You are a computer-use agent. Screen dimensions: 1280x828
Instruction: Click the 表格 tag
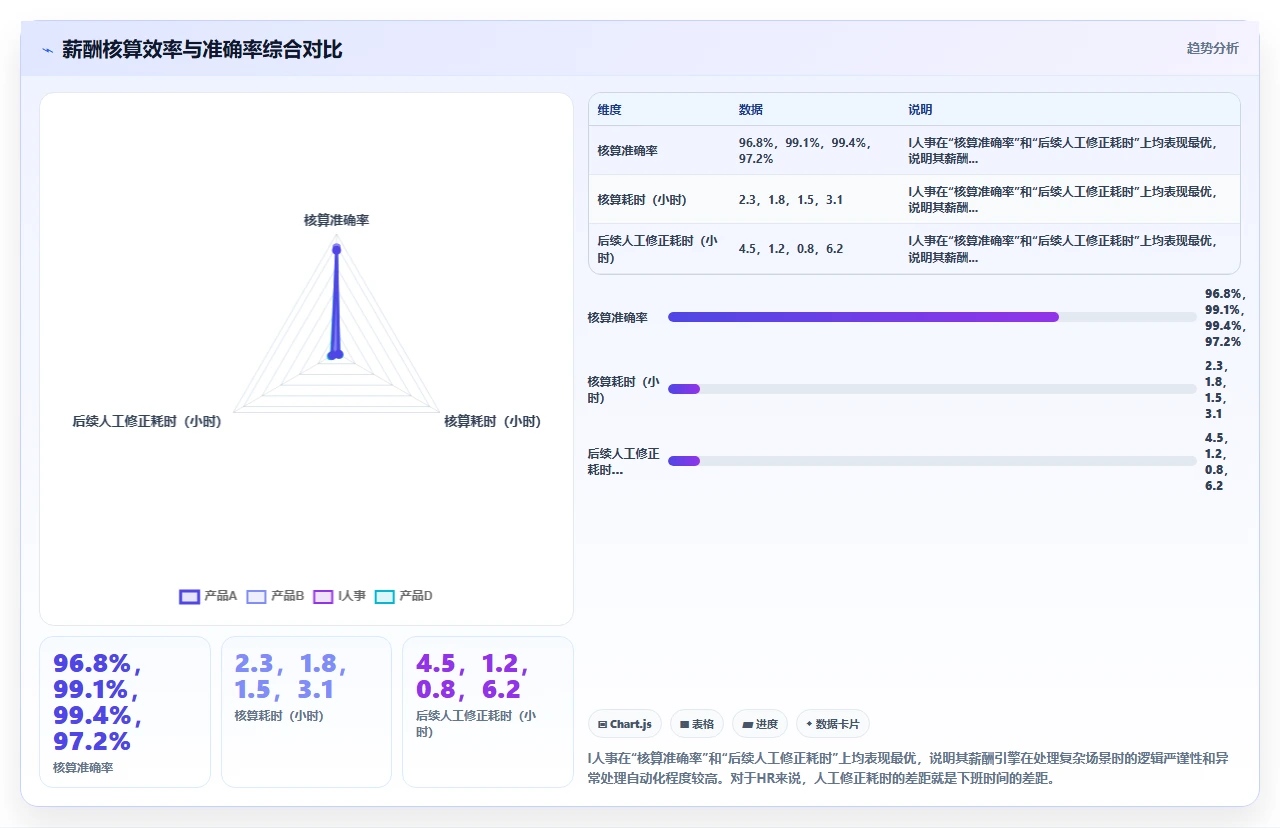point(697,724)
